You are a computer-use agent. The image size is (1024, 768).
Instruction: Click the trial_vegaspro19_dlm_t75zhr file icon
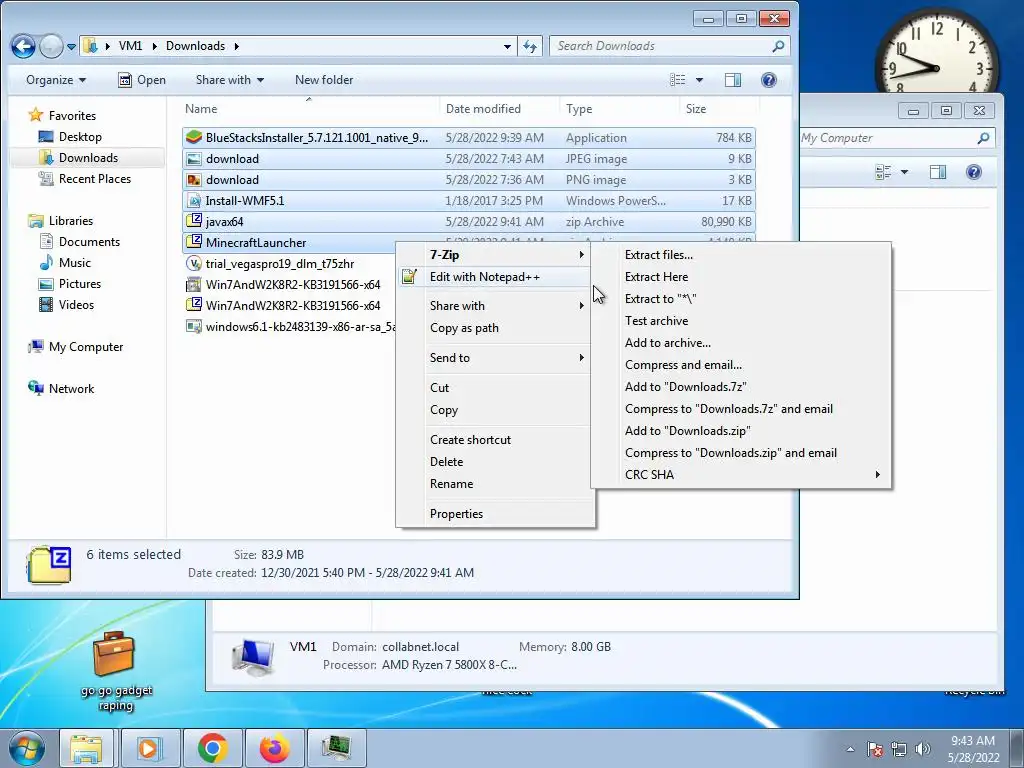pos(193,263)
